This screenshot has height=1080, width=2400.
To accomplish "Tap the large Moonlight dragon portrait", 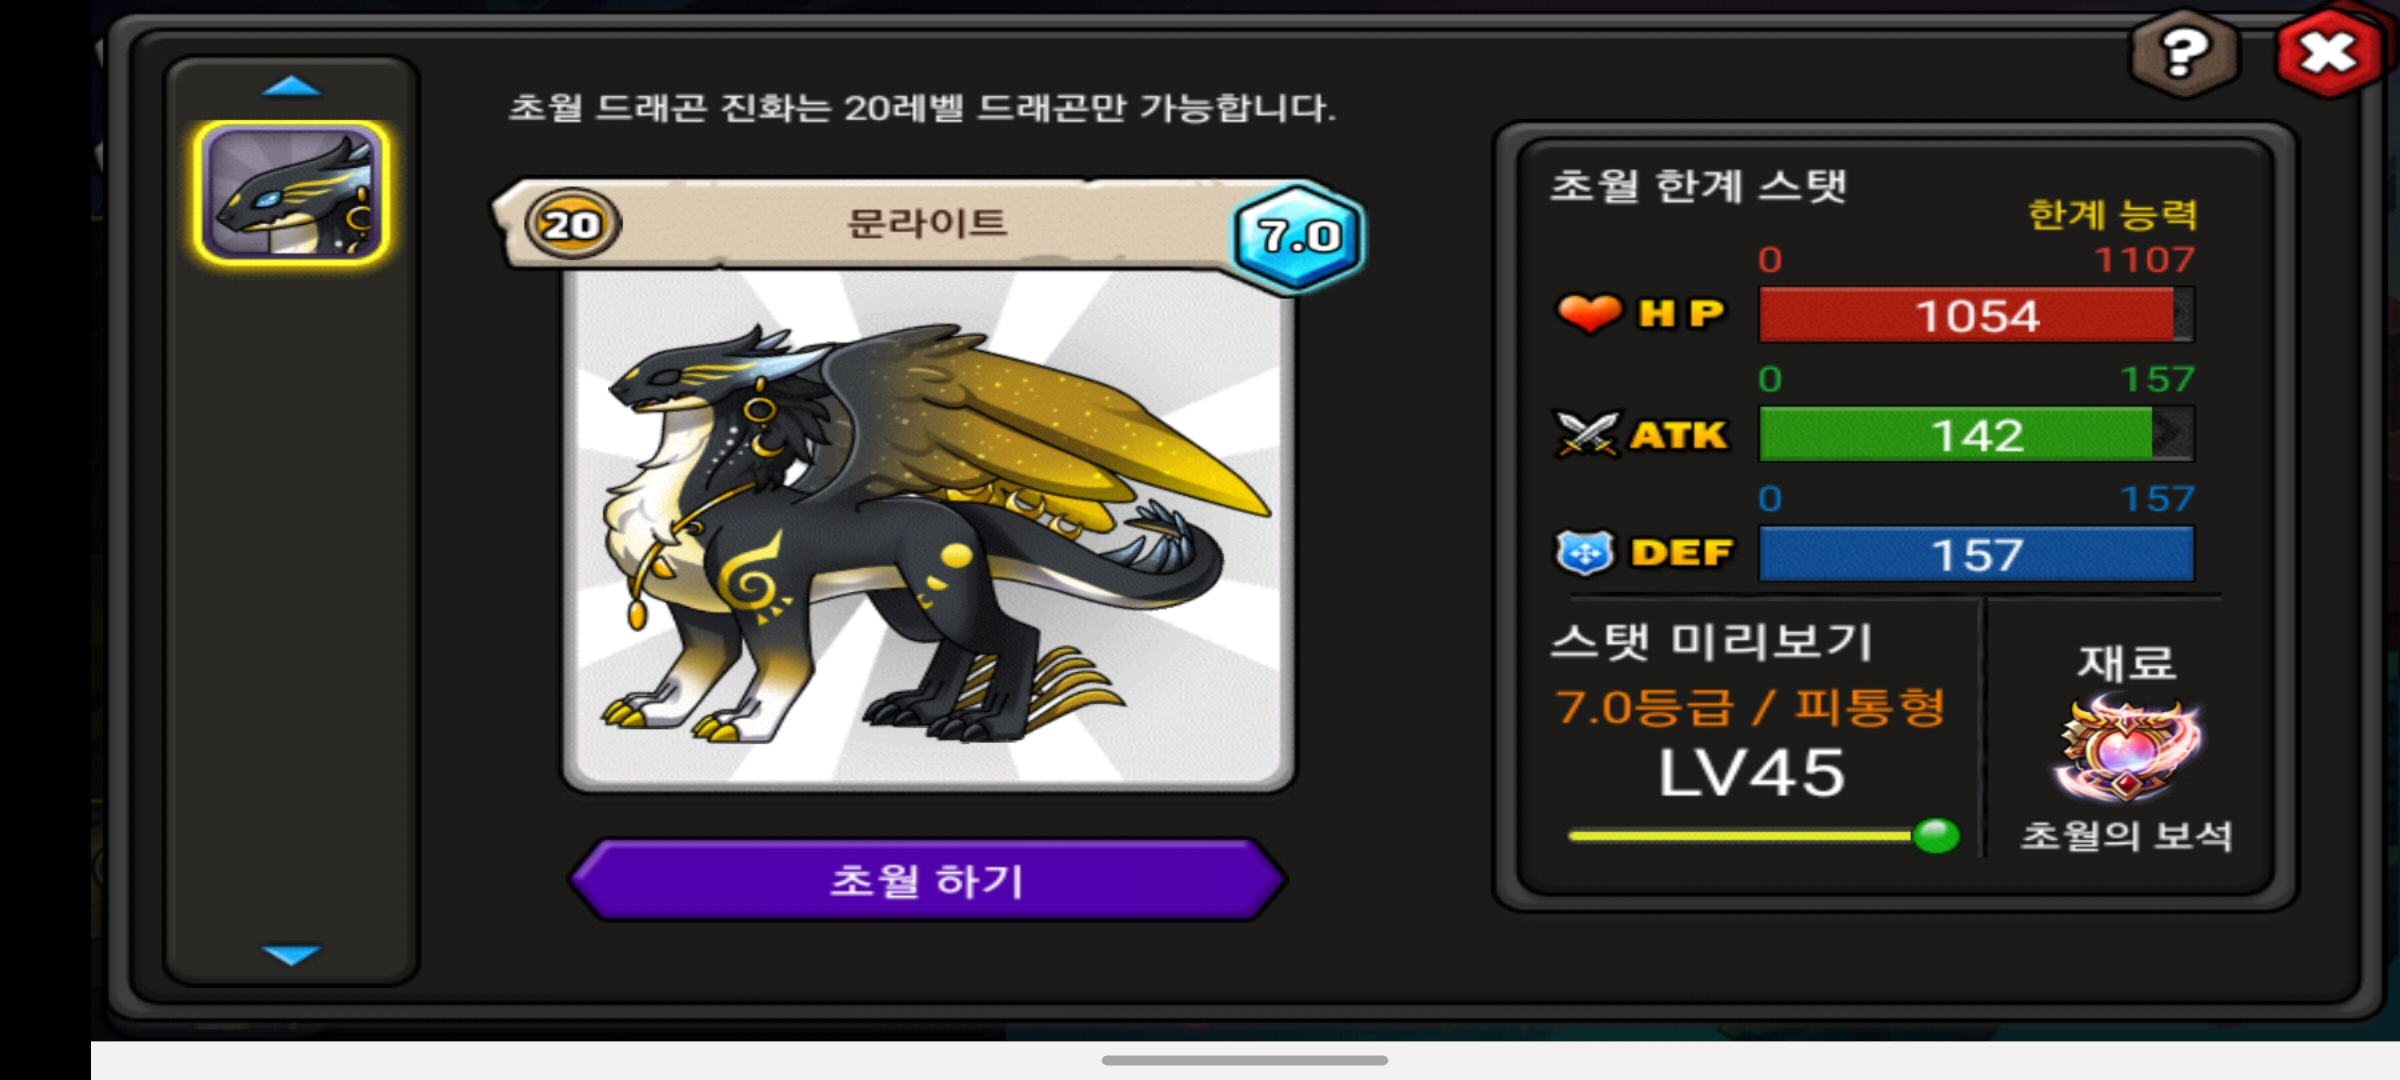I will [x=928, y=528].
